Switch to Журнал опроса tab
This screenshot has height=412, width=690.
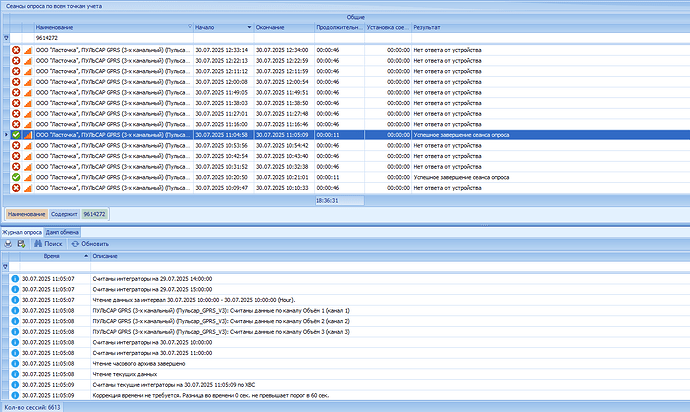[21, 231]
